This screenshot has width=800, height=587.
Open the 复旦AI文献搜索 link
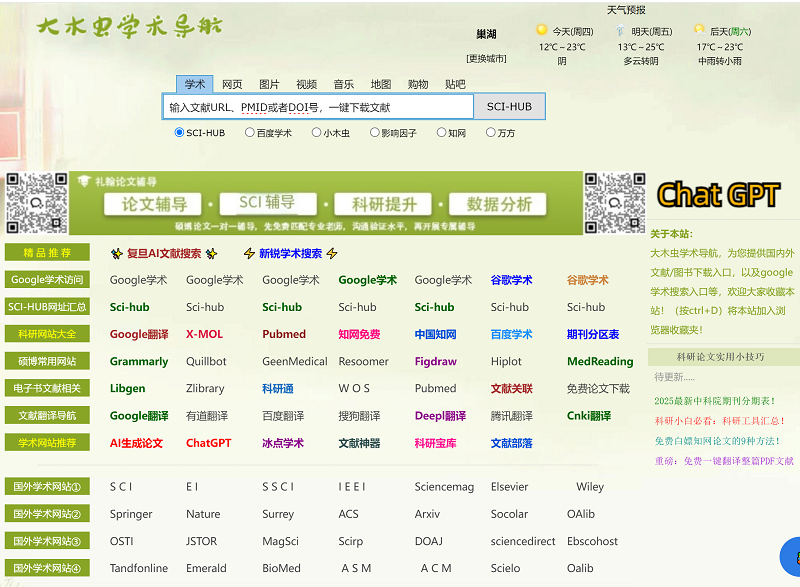[x=164, y=253]
